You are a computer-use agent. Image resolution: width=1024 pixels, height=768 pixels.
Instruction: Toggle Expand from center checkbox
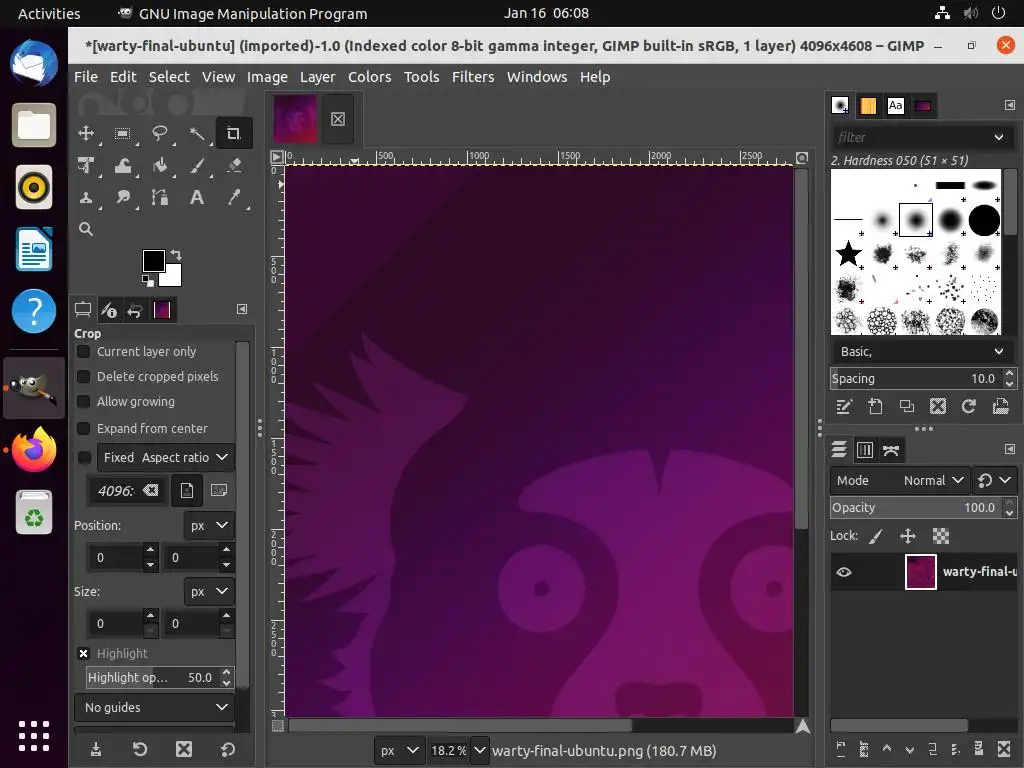click(x=84, y=428)
